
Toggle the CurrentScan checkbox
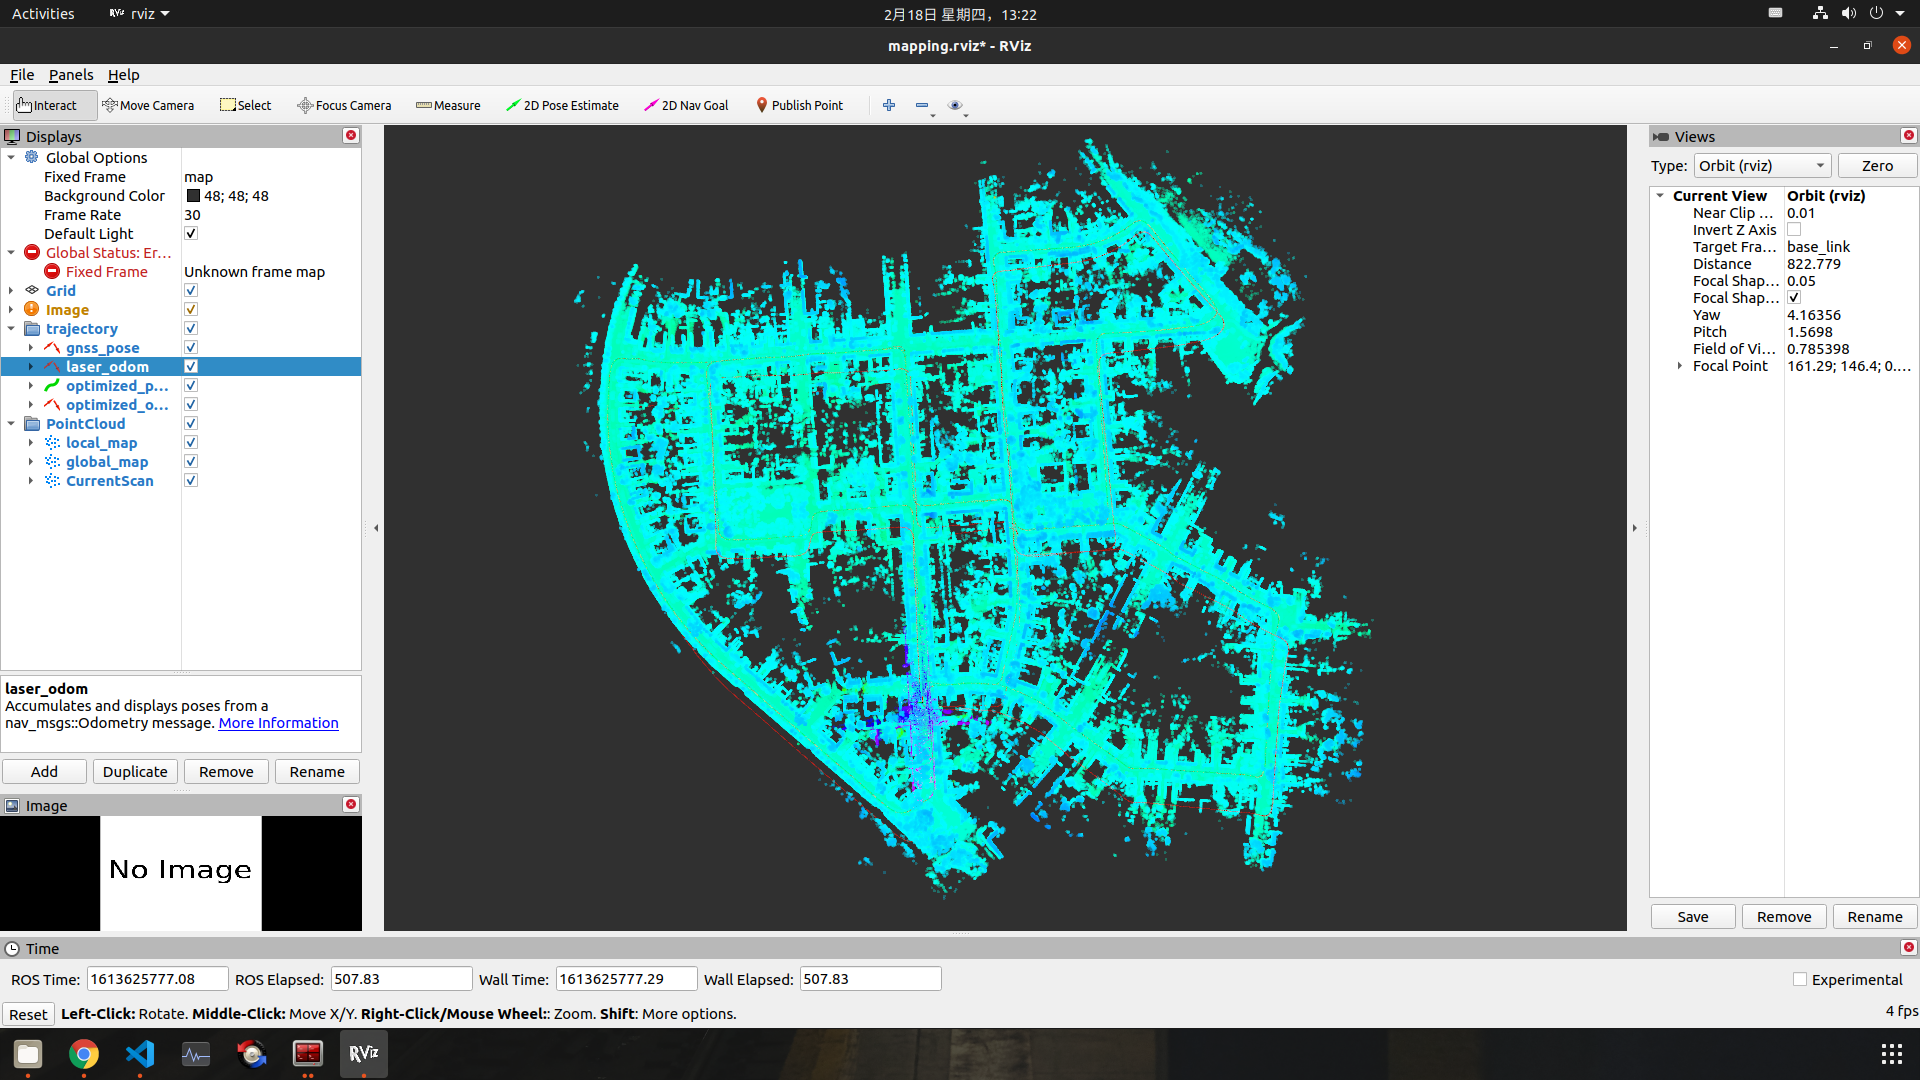pyautogui.click(x=191, y=480)
